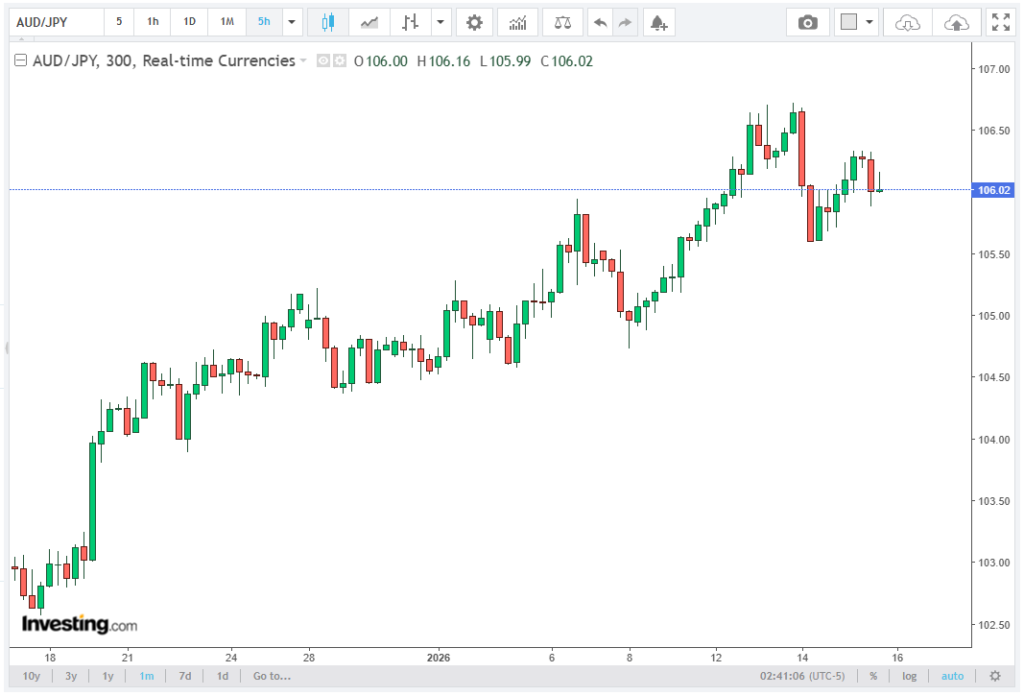Select the candlestick chart style icon

coord(327,22)
